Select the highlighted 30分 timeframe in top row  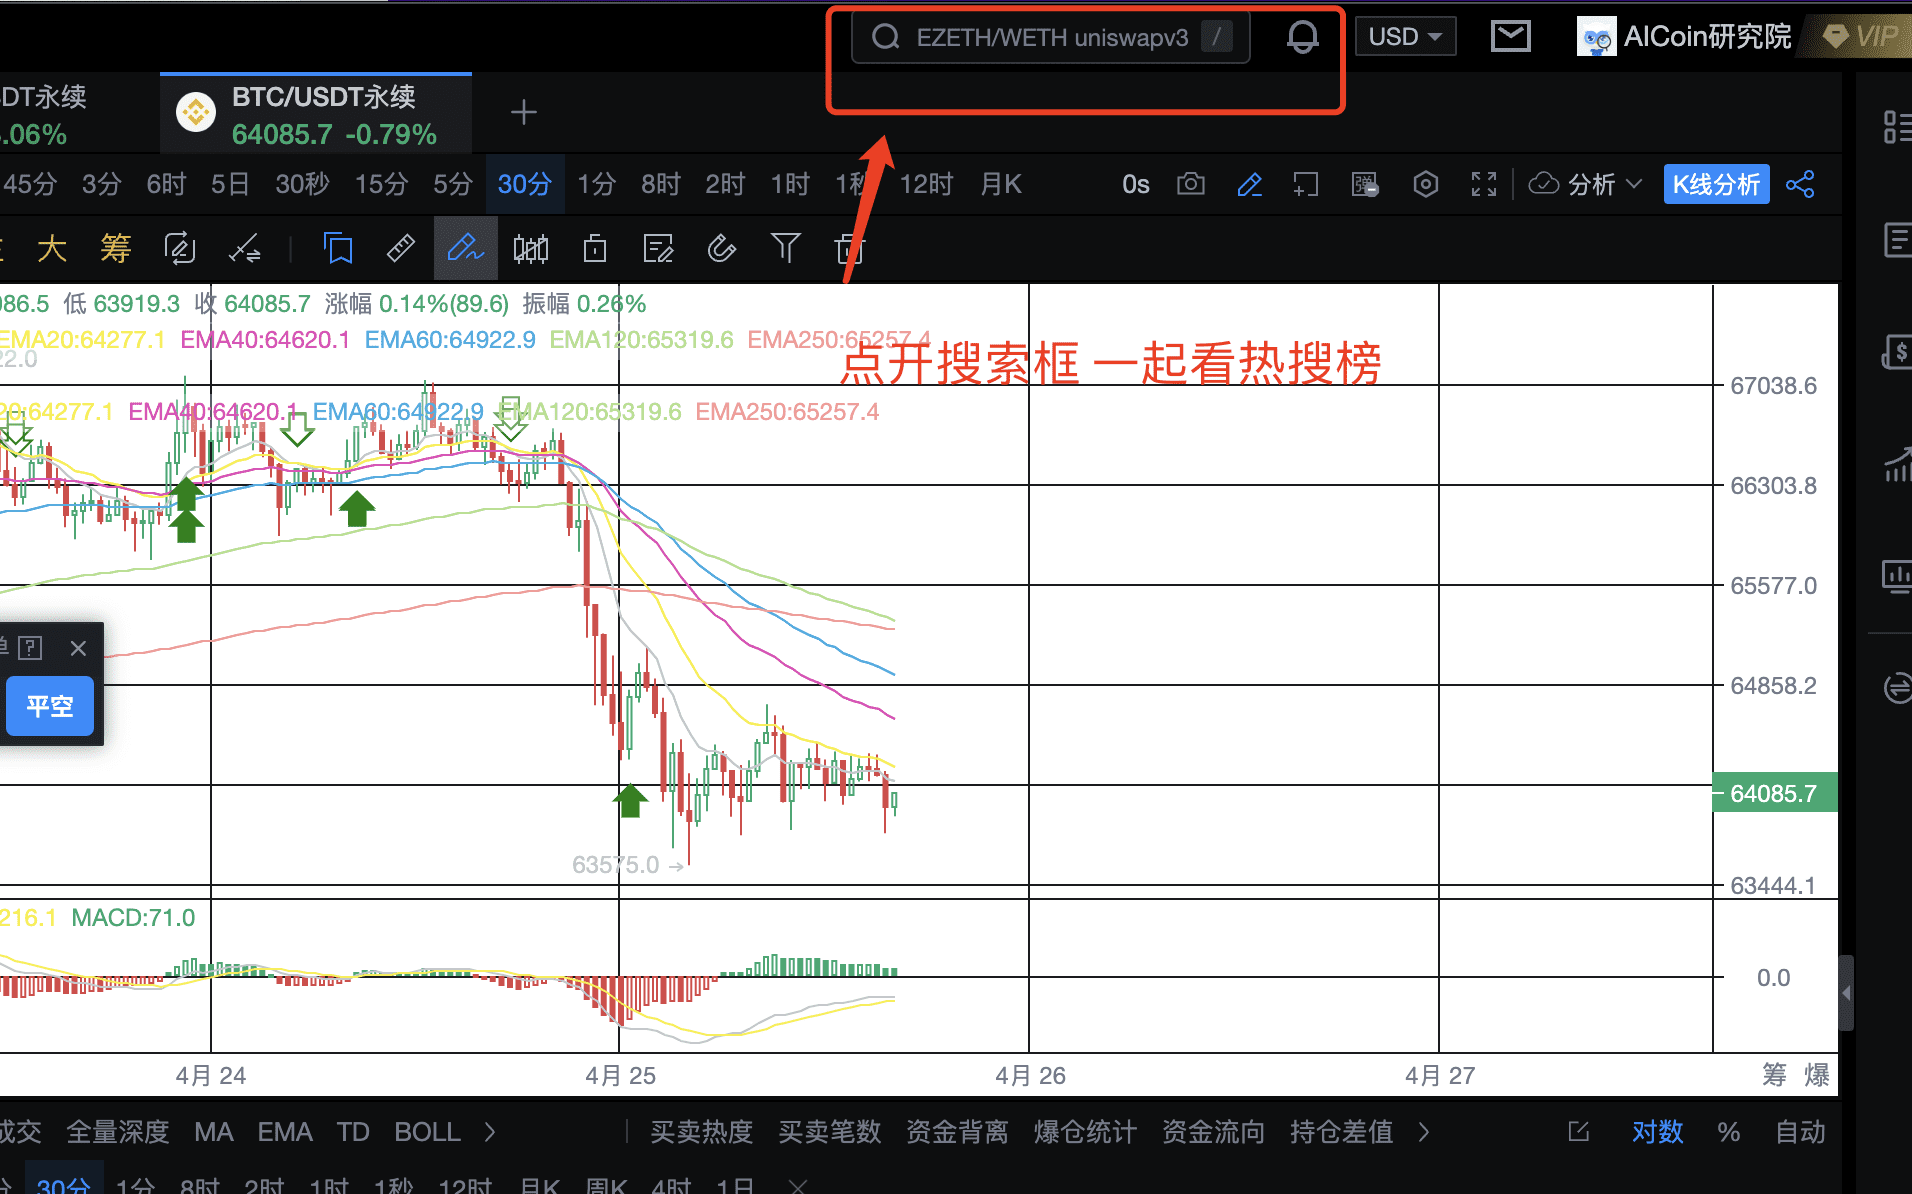525,184
